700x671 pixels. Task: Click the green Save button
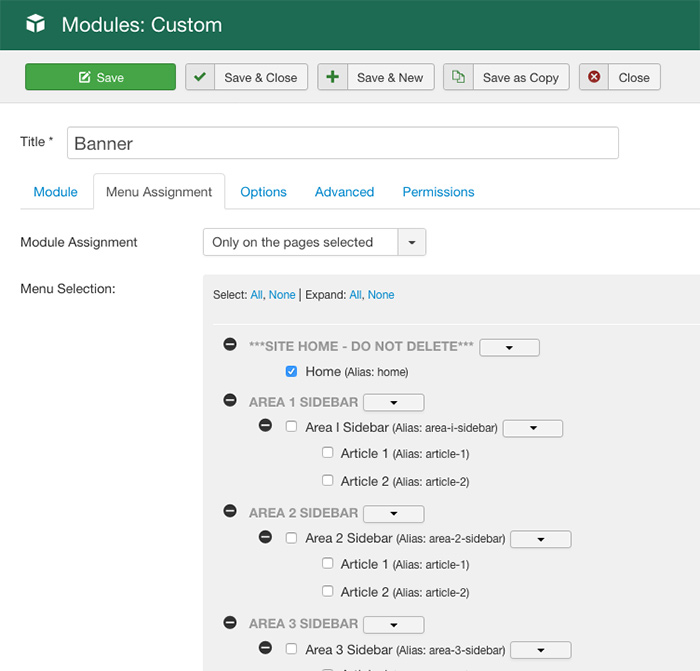[100, 77]
